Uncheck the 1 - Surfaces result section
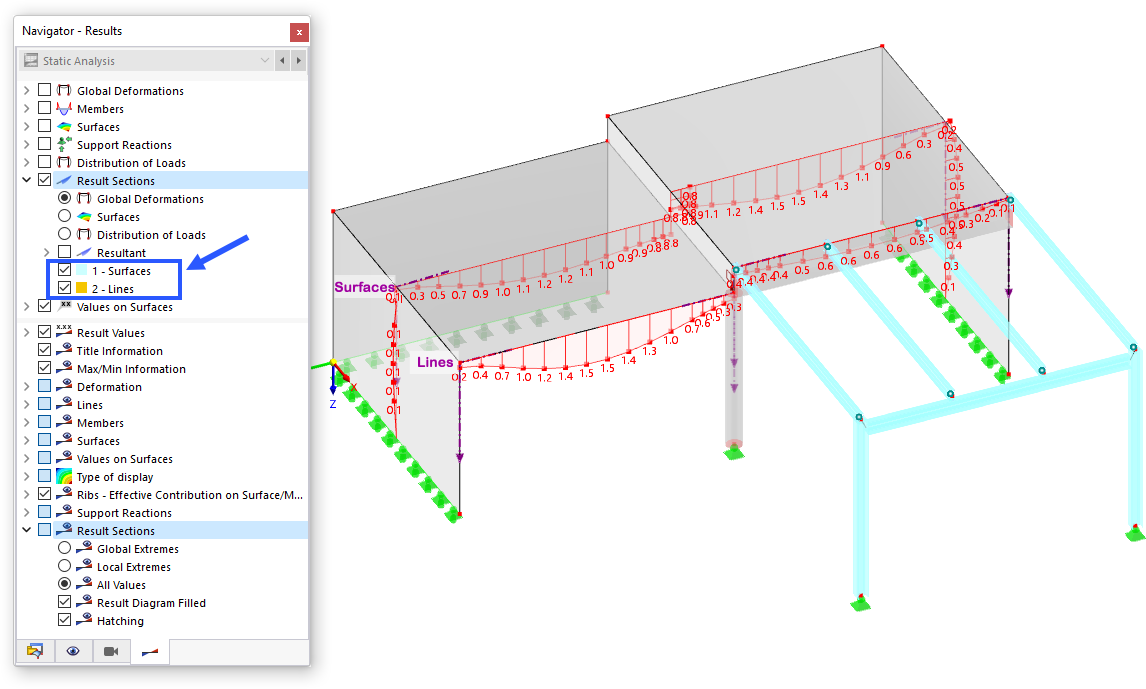 click(63, 271)
